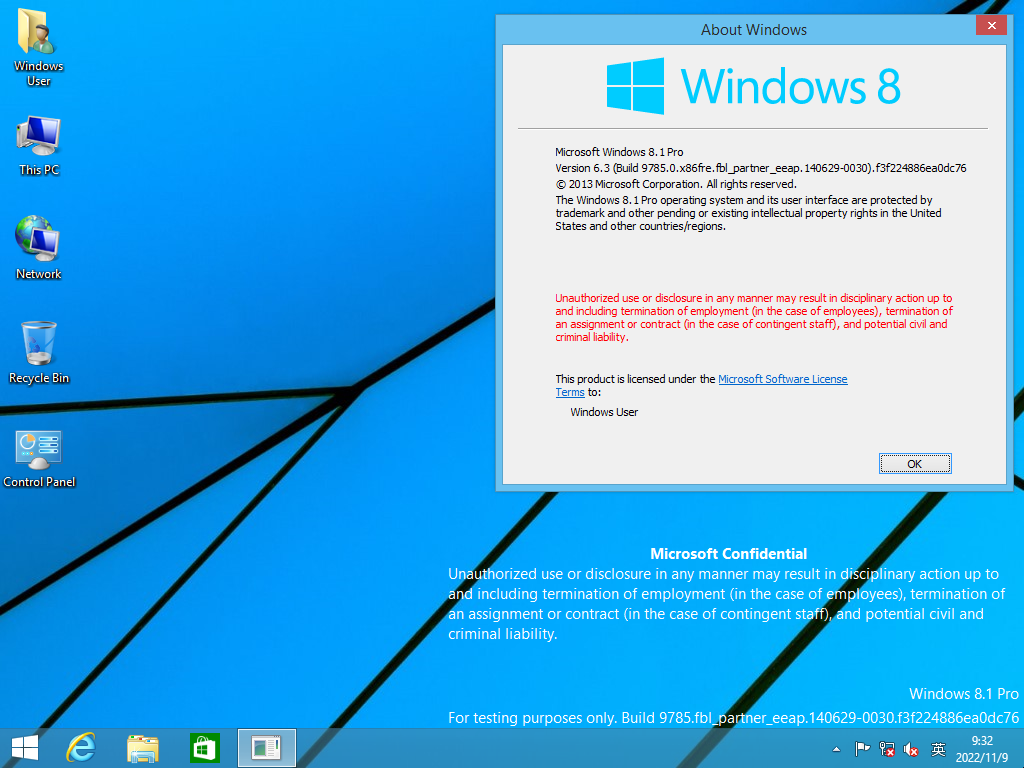1024x768 pixels.
Task: Select the Network desktop icon
Action: pyautogui.click(x=39, y=248)
